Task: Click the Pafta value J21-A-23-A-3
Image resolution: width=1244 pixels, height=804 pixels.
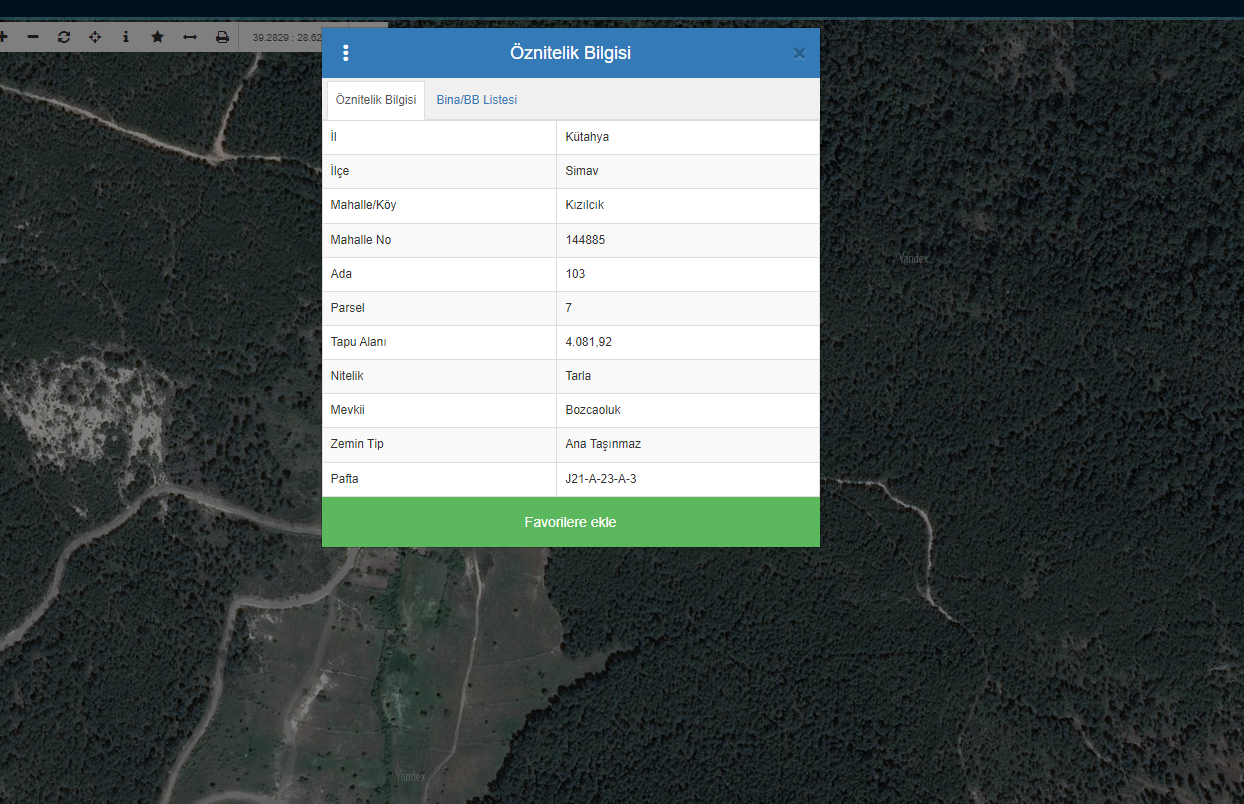Action: (601, 479)
